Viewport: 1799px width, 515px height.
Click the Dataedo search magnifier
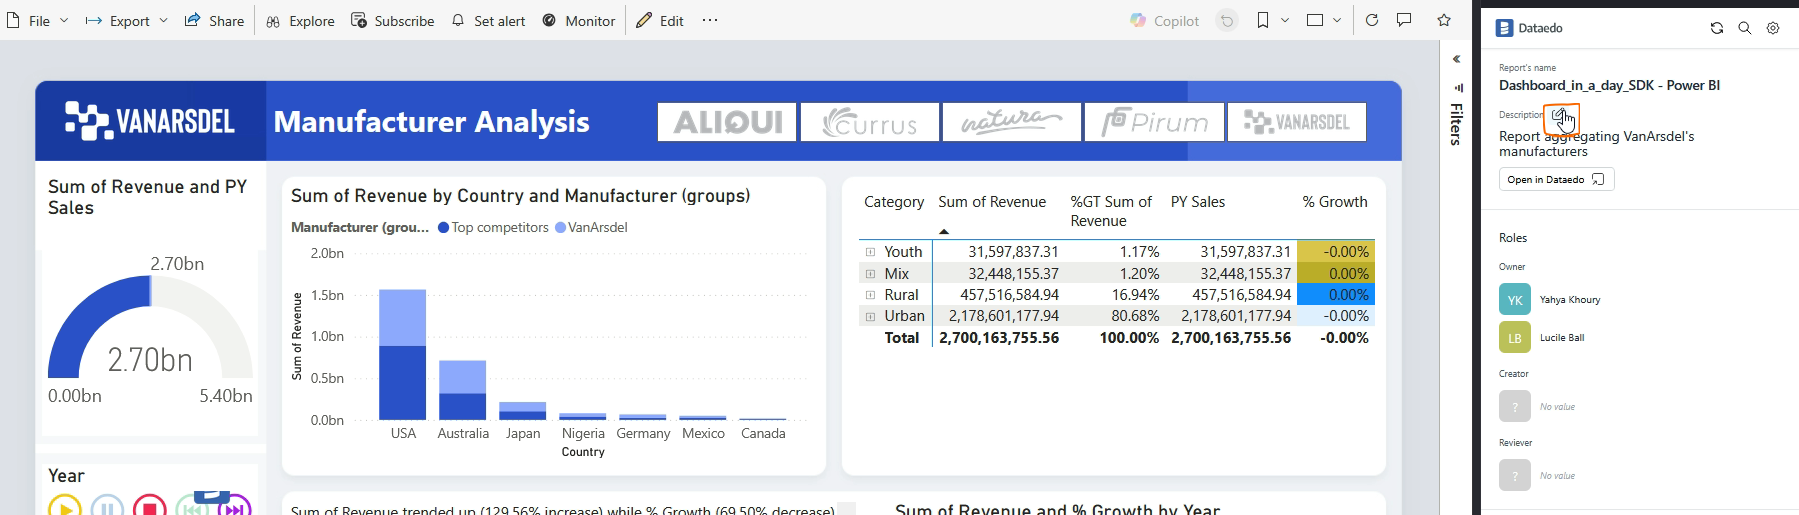coord(1745,28)
